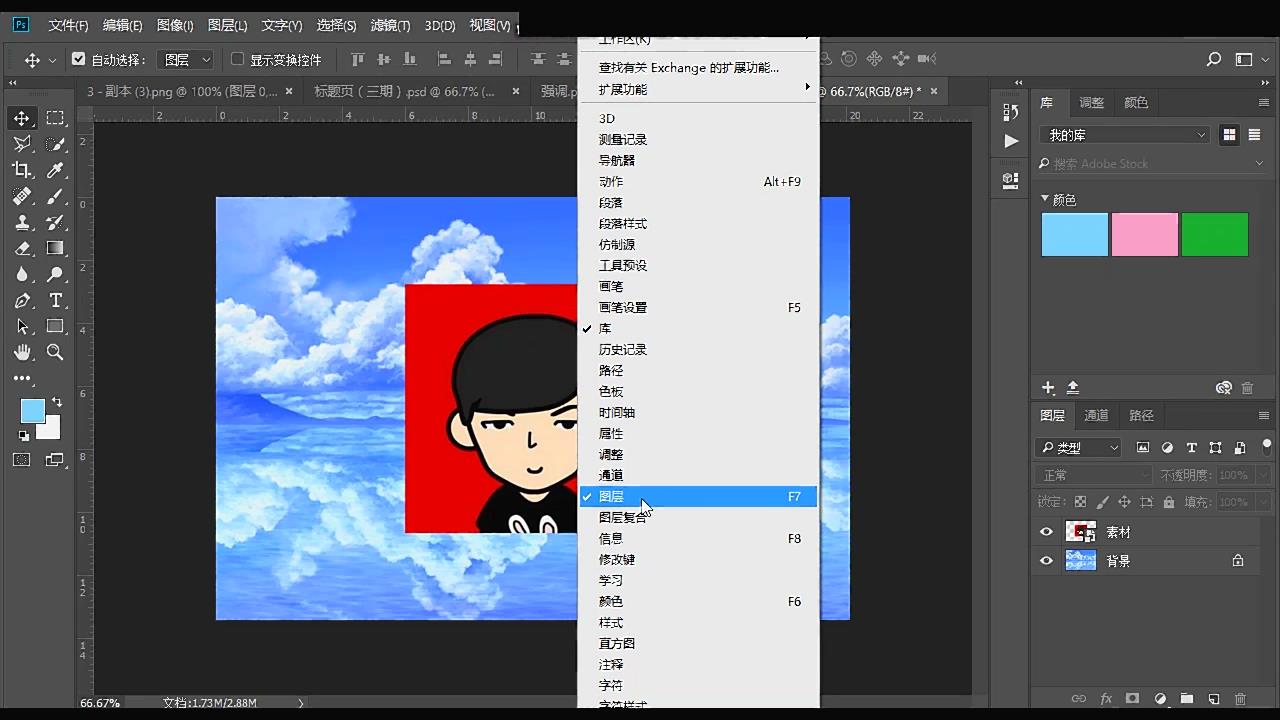Image resolution: width=1280 pixels, height=720 pixels.
Task: Select the Crop tool
Action: tap(22, 170)
